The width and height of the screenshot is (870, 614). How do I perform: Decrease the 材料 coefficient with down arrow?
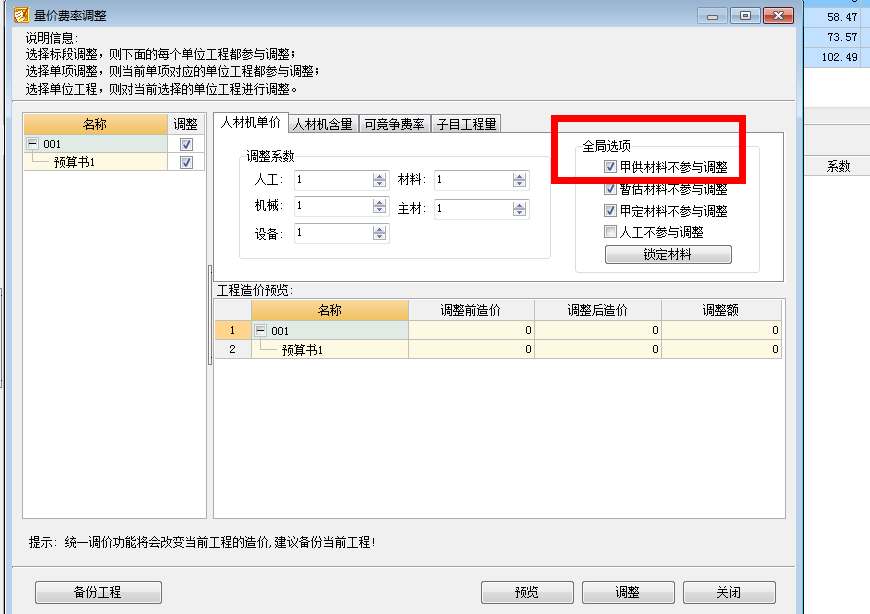tap(519, 184)
